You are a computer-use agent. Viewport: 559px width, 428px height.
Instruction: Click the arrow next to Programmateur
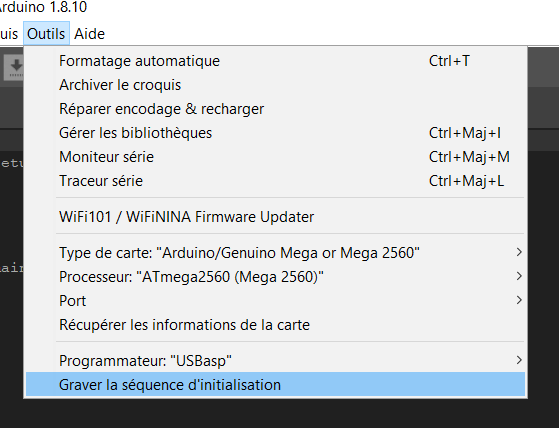tap(519, 360)
